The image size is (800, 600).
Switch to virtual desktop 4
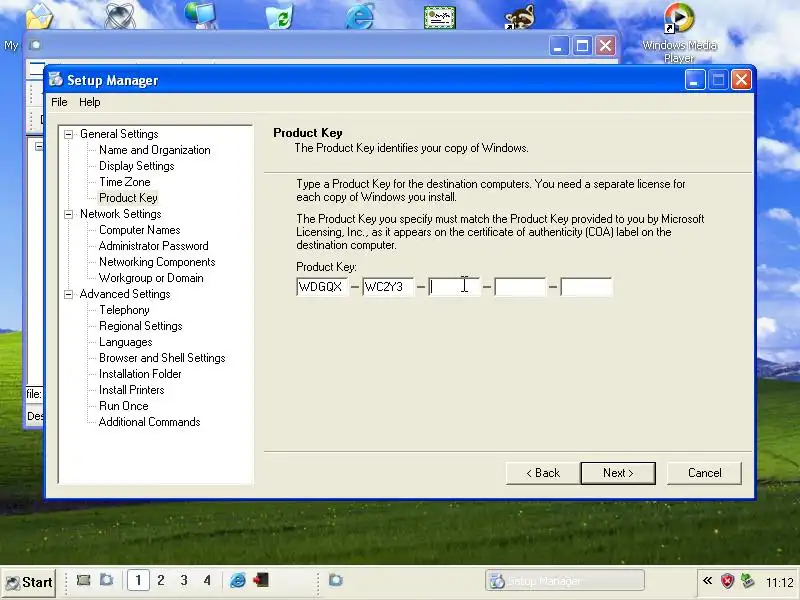click(x=207, y=581)
